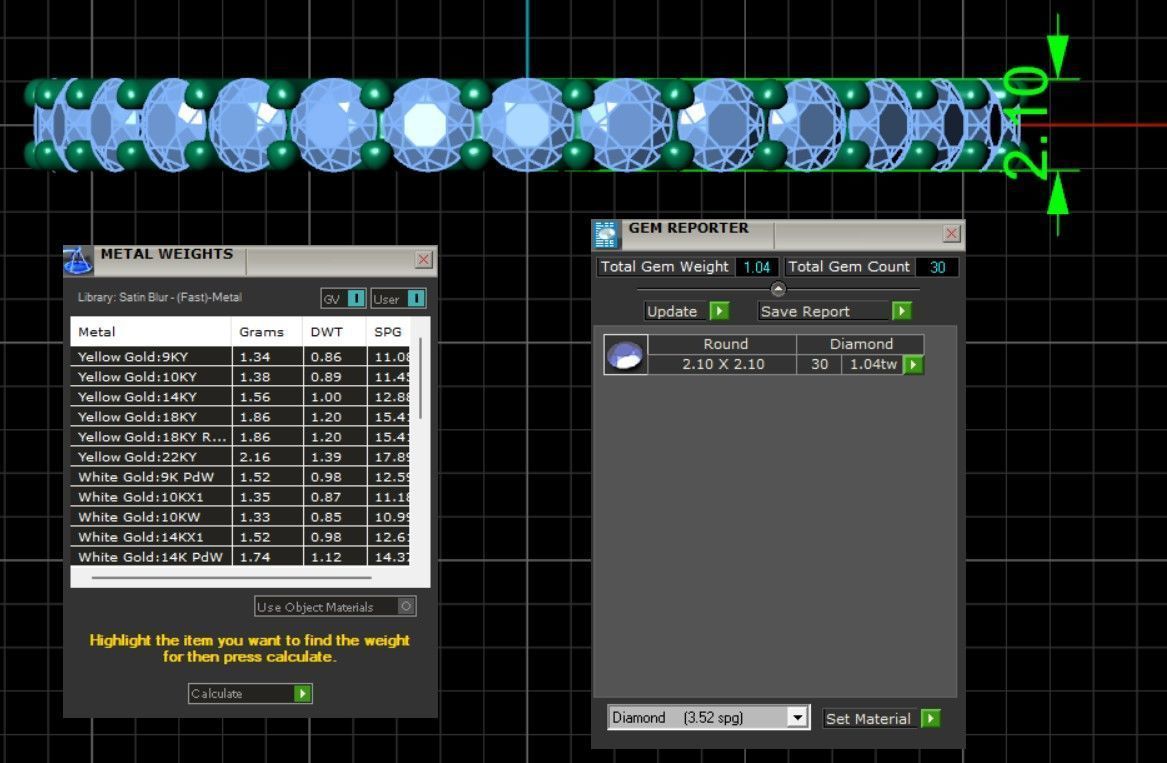Click the green arrow beside Save Report
Viewport: 1167px width, 763px height.
click(901, 311)
